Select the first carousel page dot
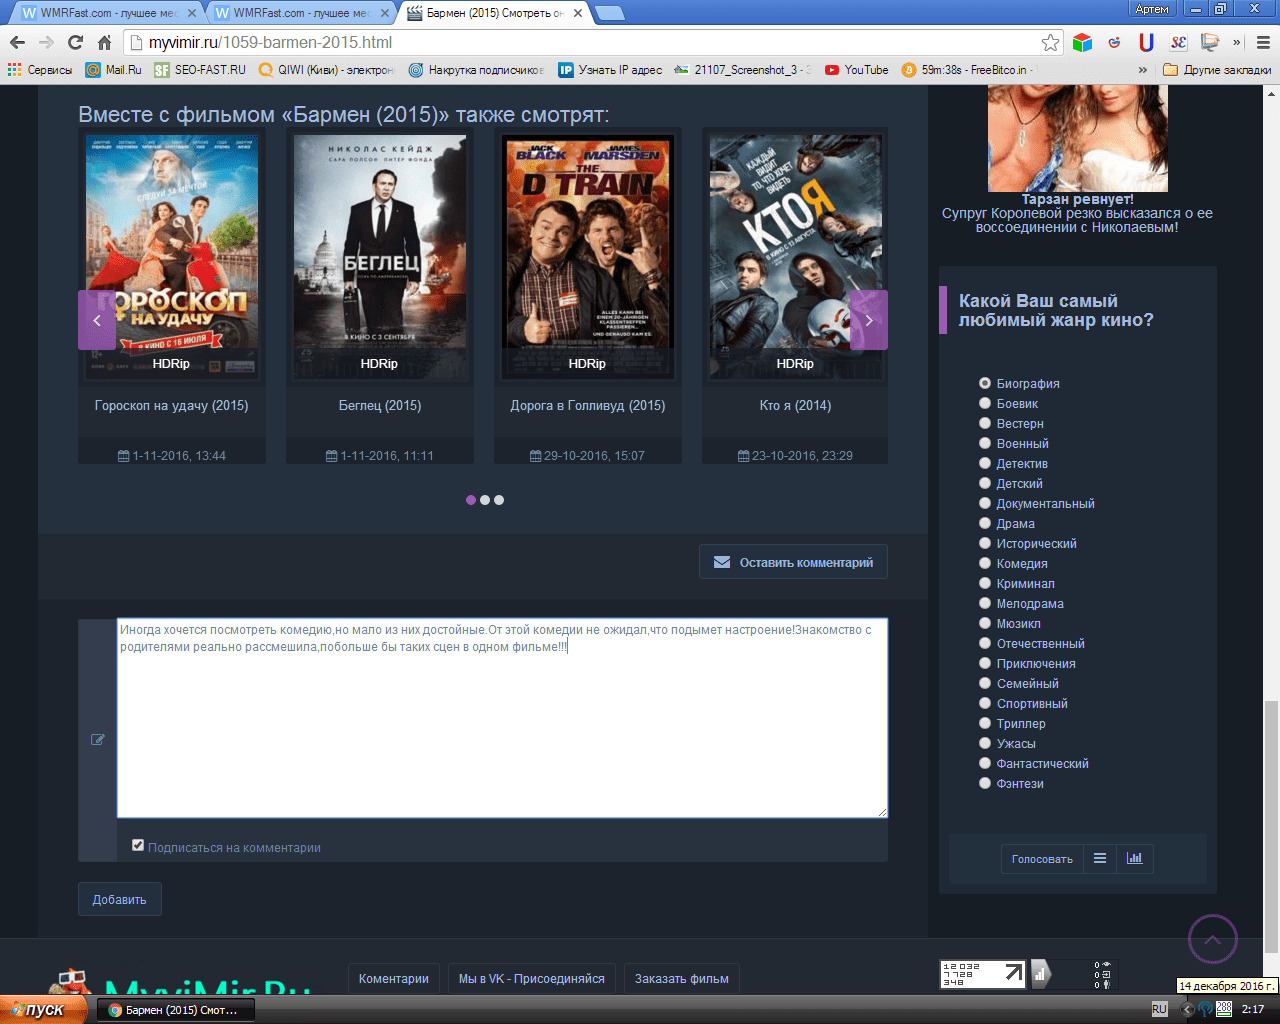Screen dimensions: 1280x1024 coord(471,500)
